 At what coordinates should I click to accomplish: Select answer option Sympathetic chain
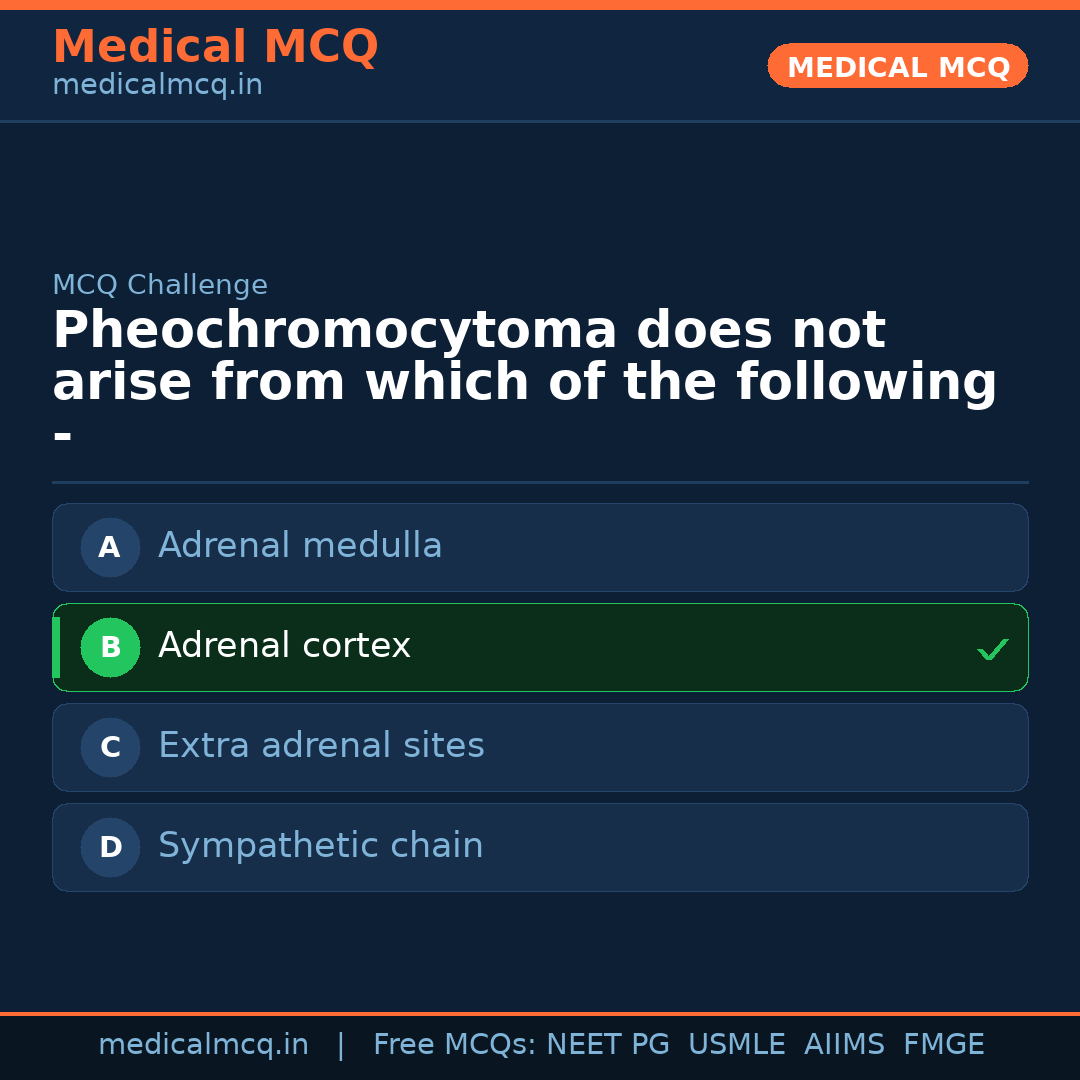point(540,847)
